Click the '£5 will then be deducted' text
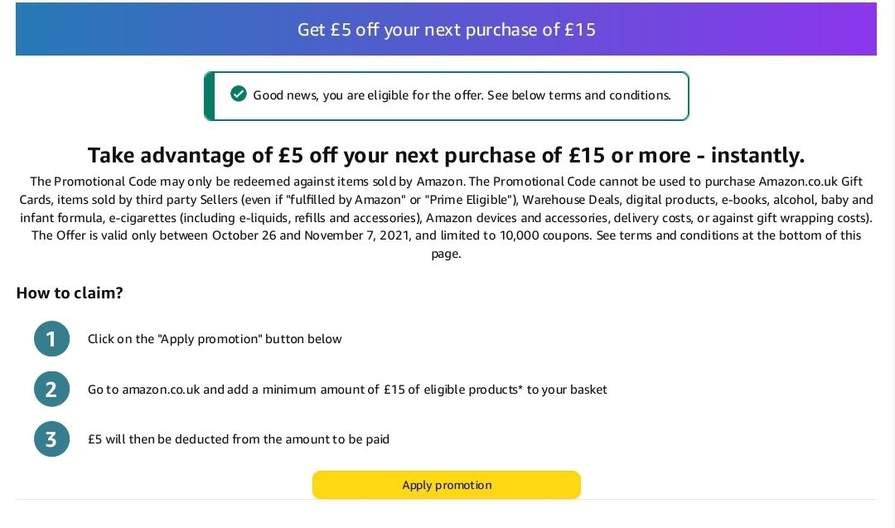895x528 pixels. click(x=238, y=439)
